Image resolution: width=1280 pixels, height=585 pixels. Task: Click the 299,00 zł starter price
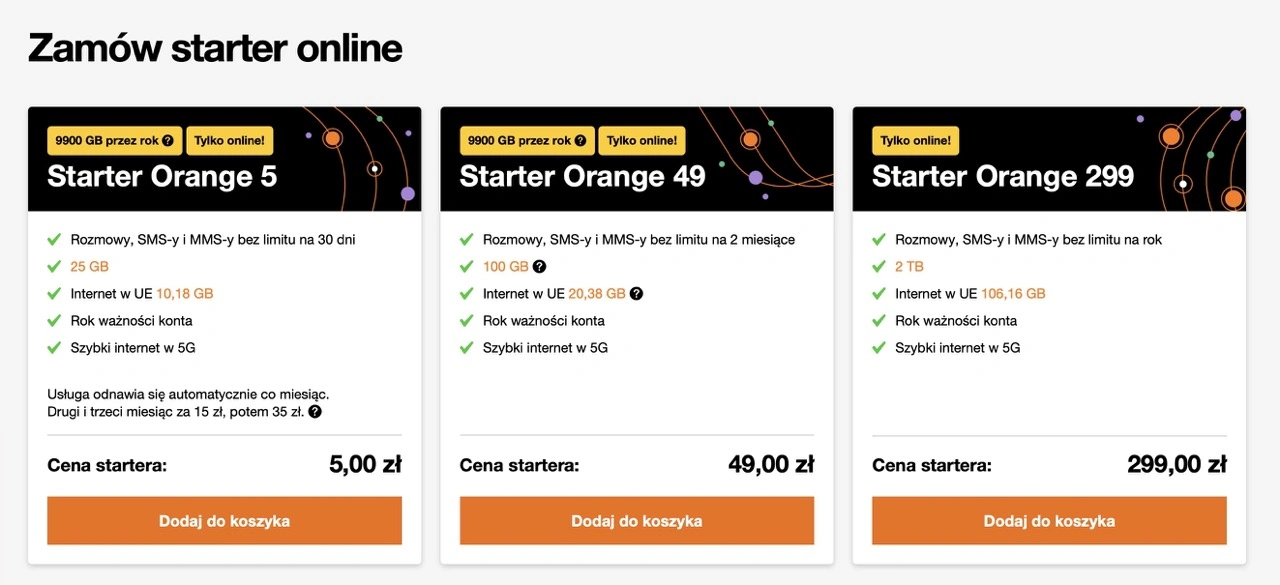tap(1176, 465)
